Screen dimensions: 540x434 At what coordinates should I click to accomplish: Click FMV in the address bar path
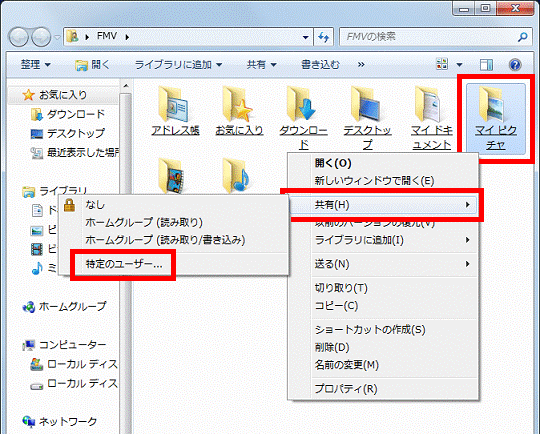click(x=107, y=36)
